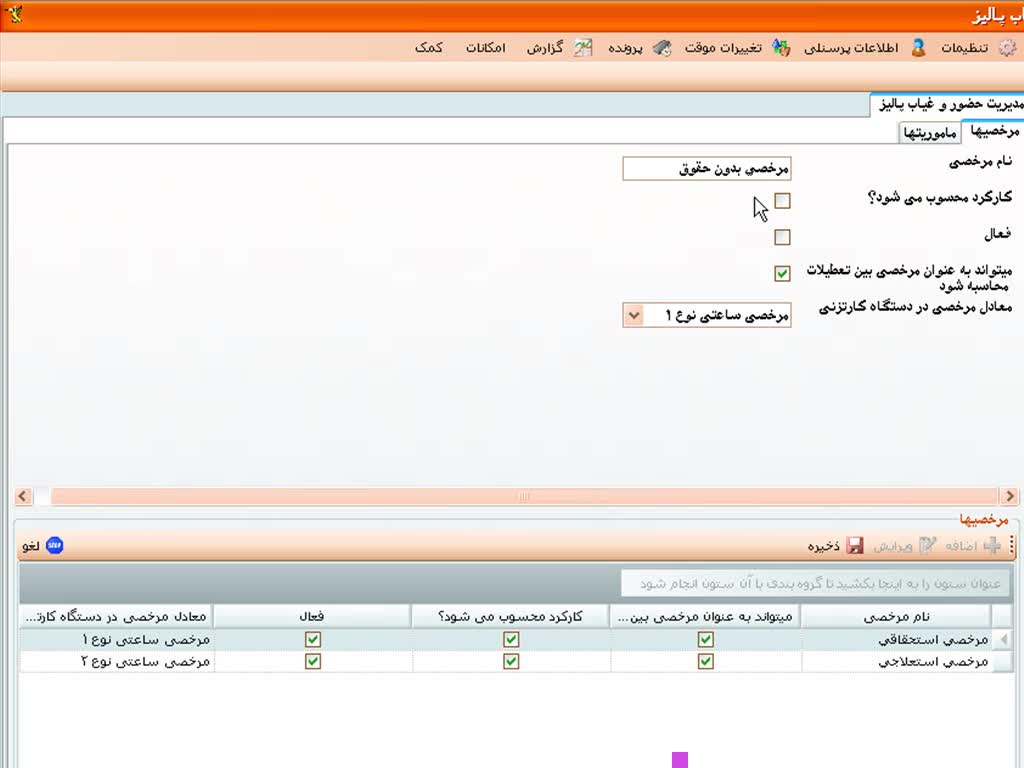Toggle کارکرد checkbox for مرخصی استحقاقی row

tap(511, 639)
